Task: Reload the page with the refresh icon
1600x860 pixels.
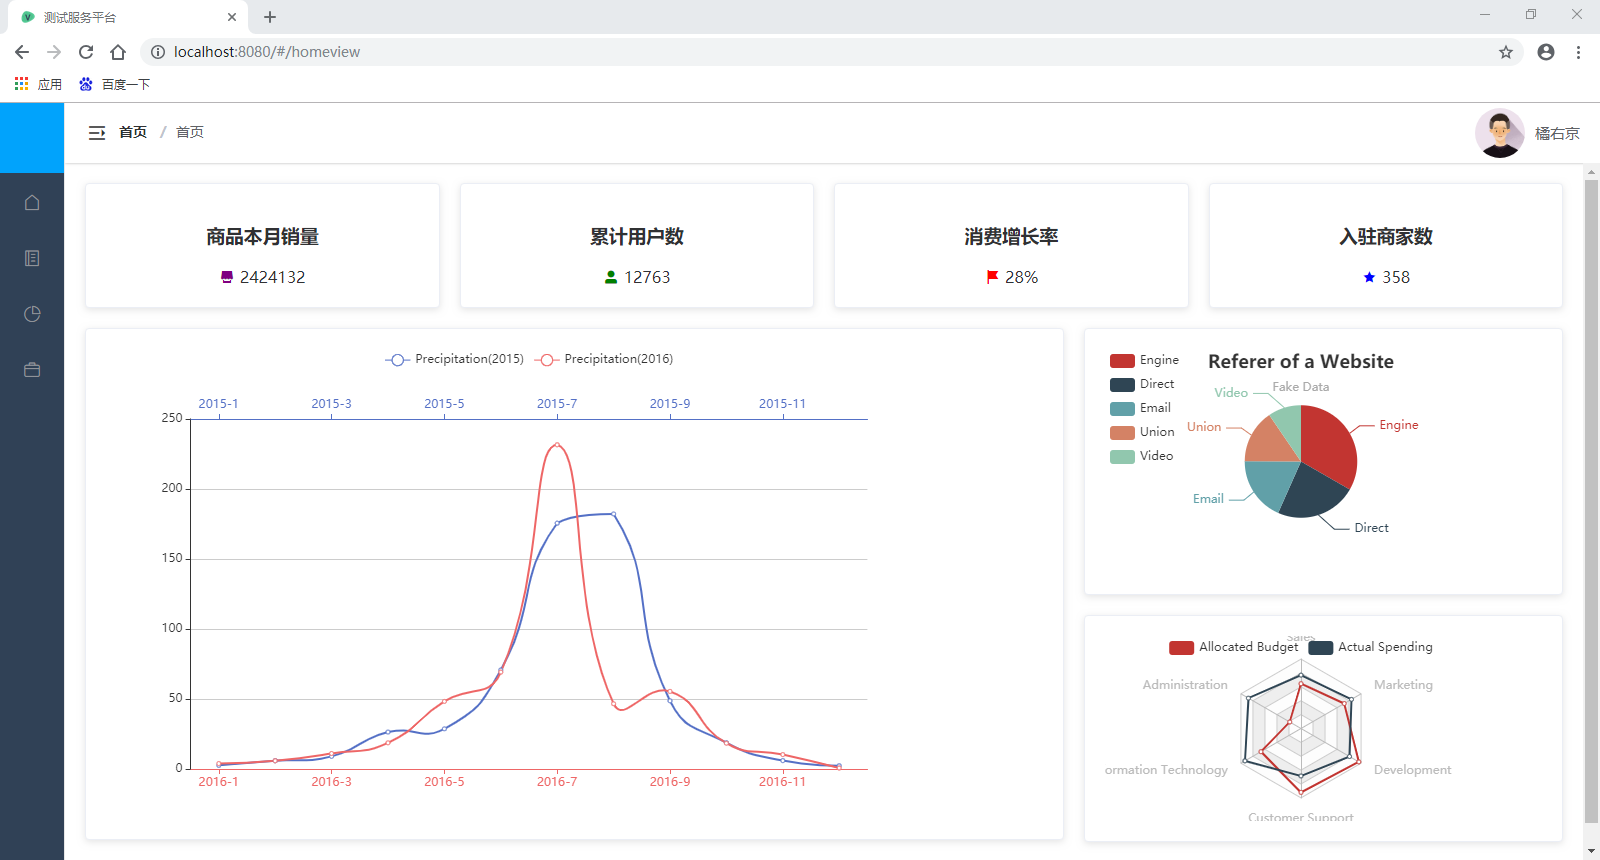Action: pos(86,52)
